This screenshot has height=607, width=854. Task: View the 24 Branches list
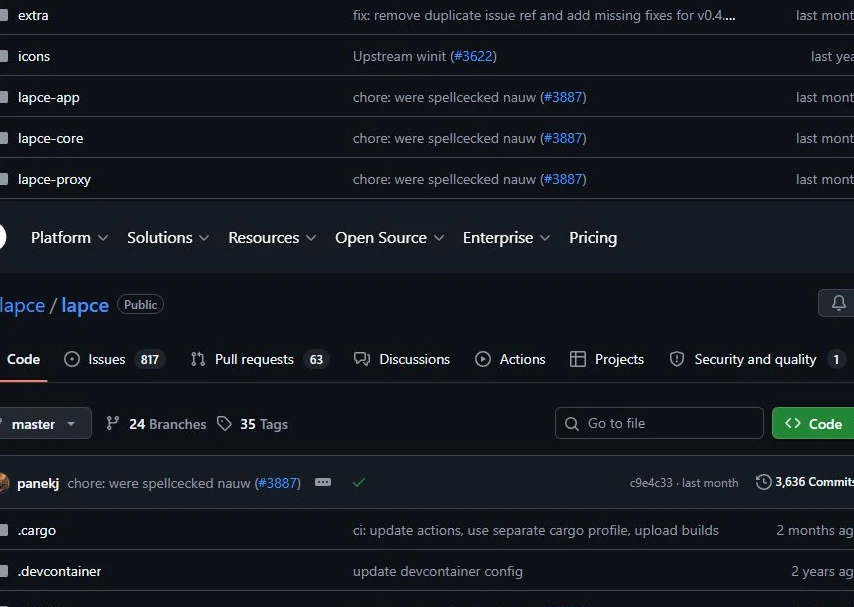156,424
